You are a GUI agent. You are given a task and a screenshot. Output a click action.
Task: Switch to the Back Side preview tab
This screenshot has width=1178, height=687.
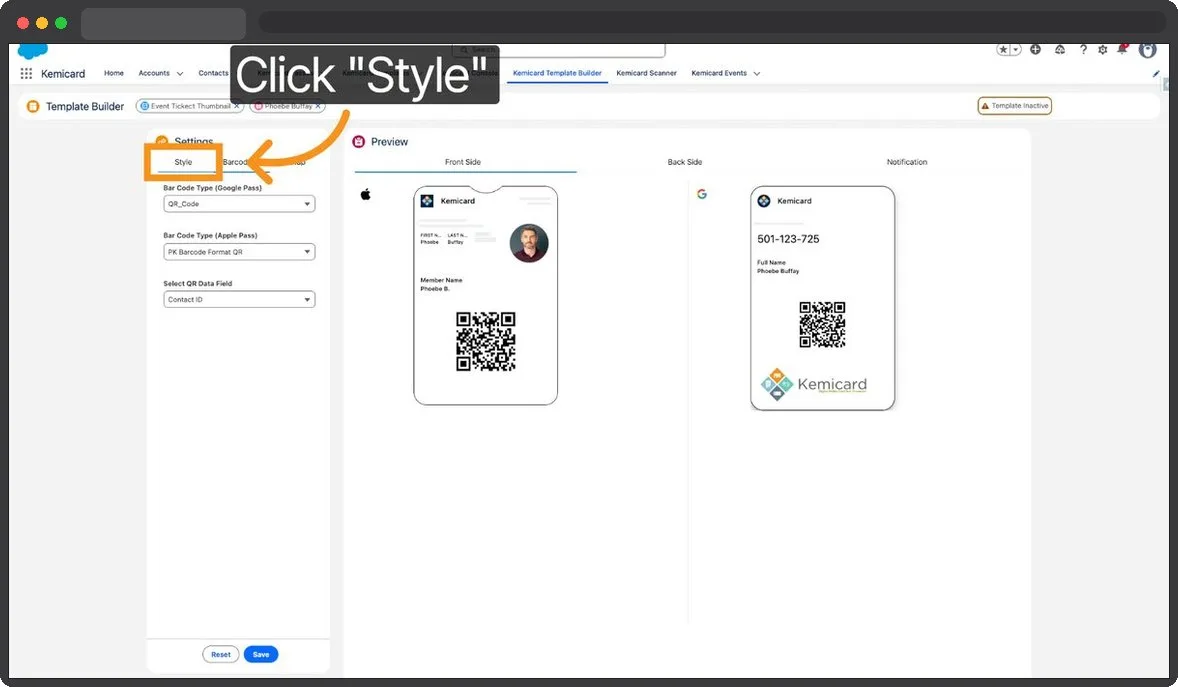coord(684,162)
